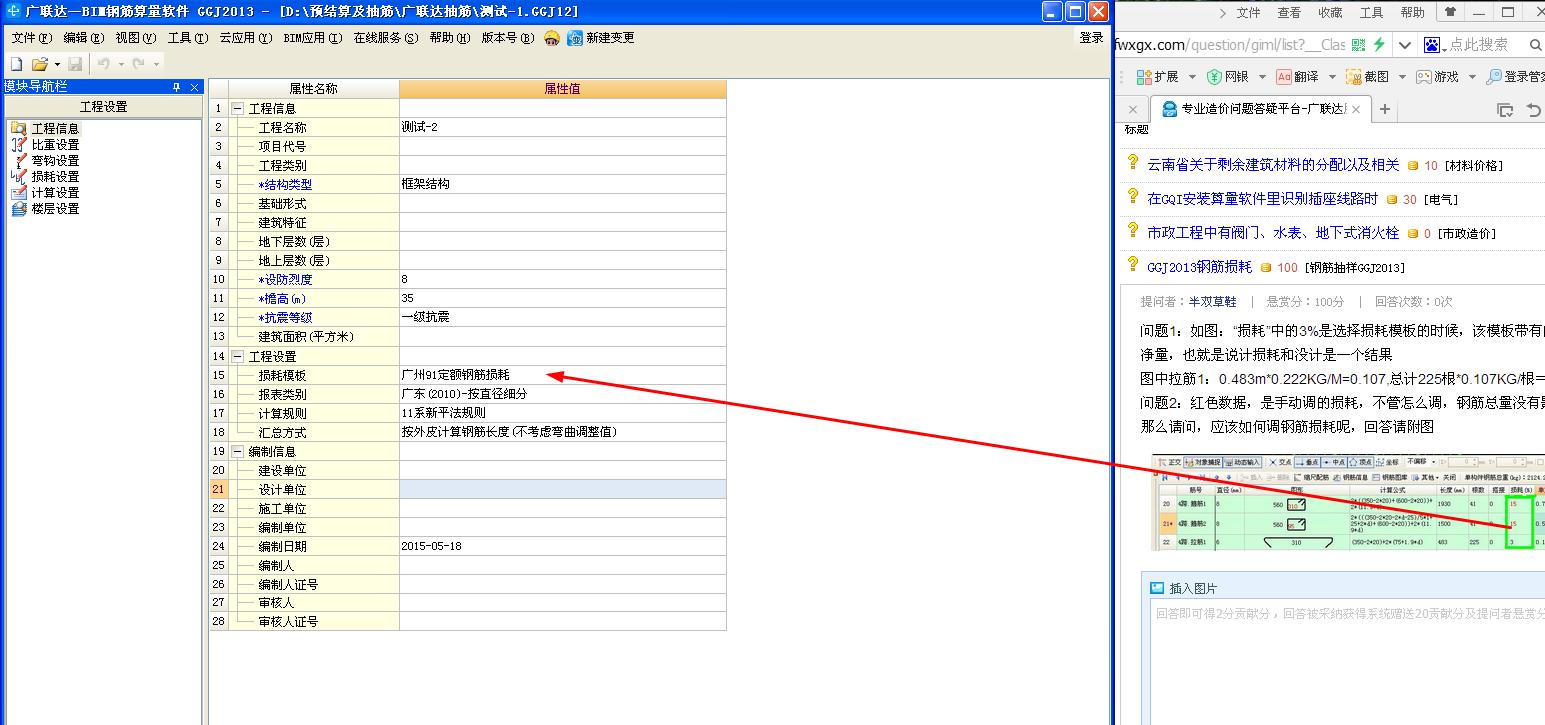This screenshot has height=725, width=1545.
Task: Open the 网银 dropdown arrow in browser toolbar
Action: coord(1262,77)
